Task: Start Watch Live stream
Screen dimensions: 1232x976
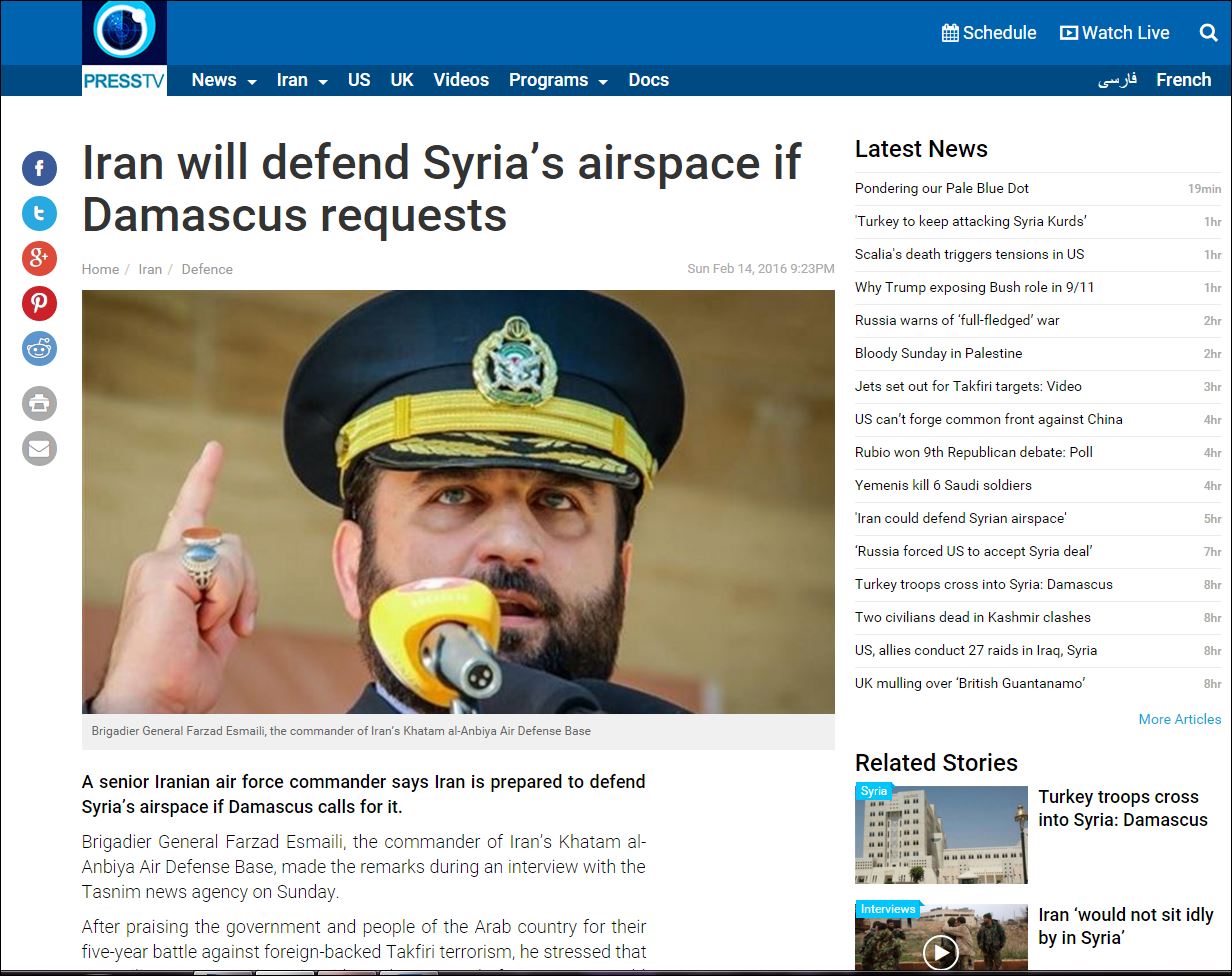Action: point(1114,33)
